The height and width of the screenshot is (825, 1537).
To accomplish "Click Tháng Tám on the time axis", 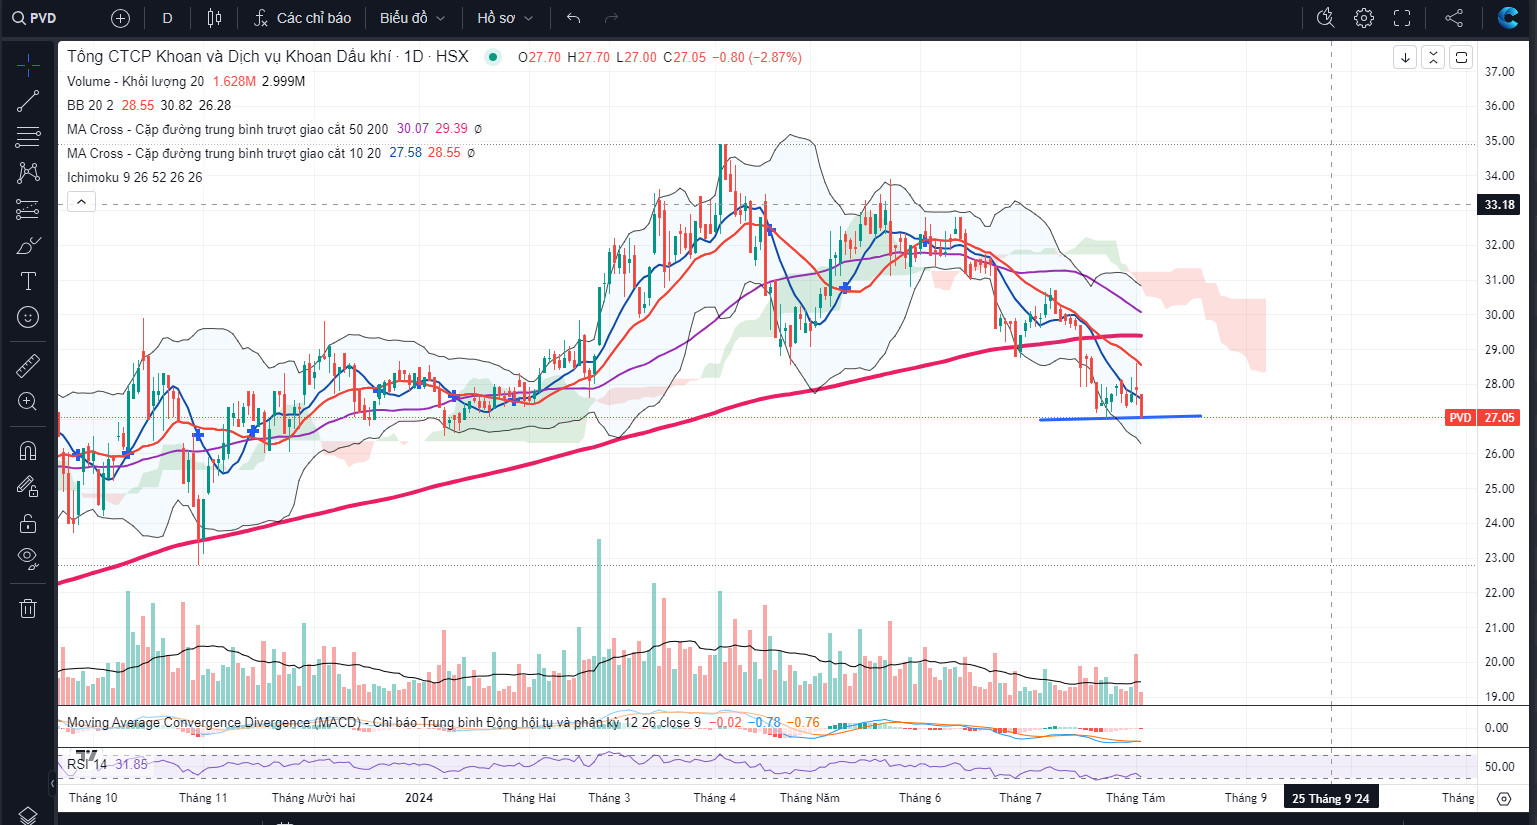I will [1135, 798].
